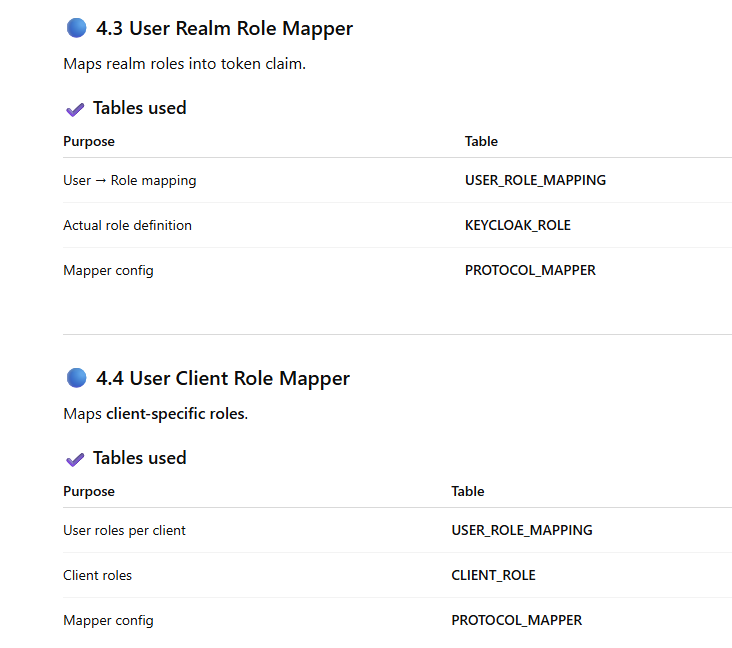Click the bold "client-specific roles" text
Screen dimensions: 732x648
pos(175,413)
